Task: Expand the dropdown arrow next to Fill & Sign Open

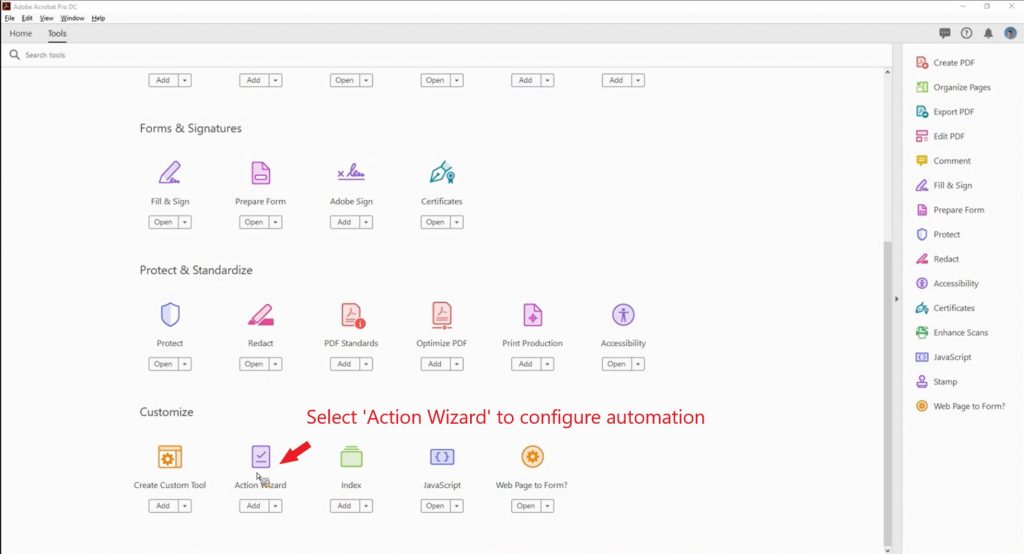Action: (185, 222)
